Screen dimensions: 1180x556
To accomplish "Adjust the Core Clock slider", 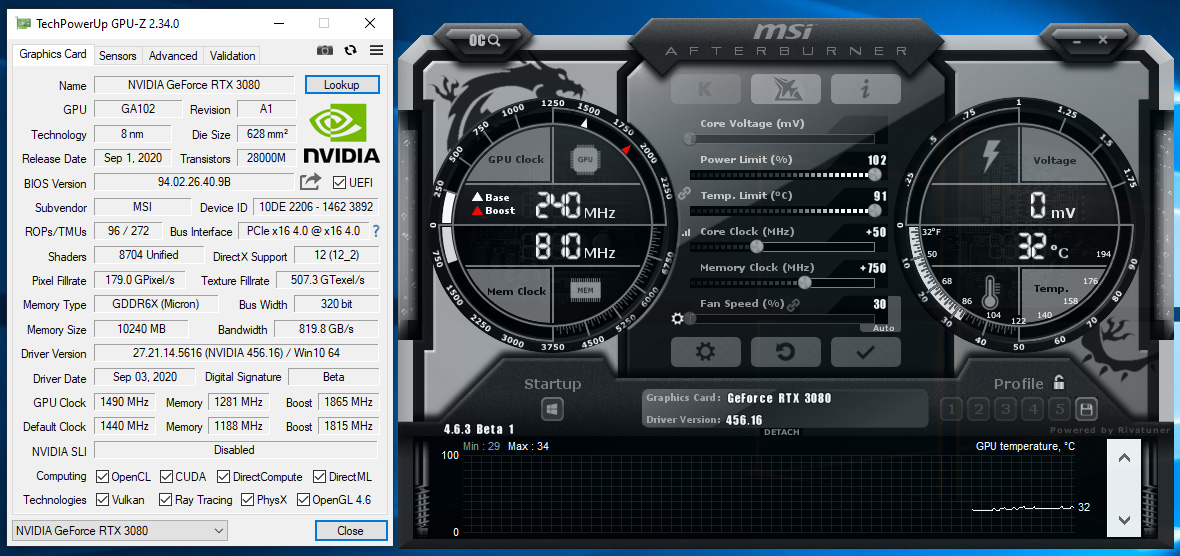I will coord(781,247).
